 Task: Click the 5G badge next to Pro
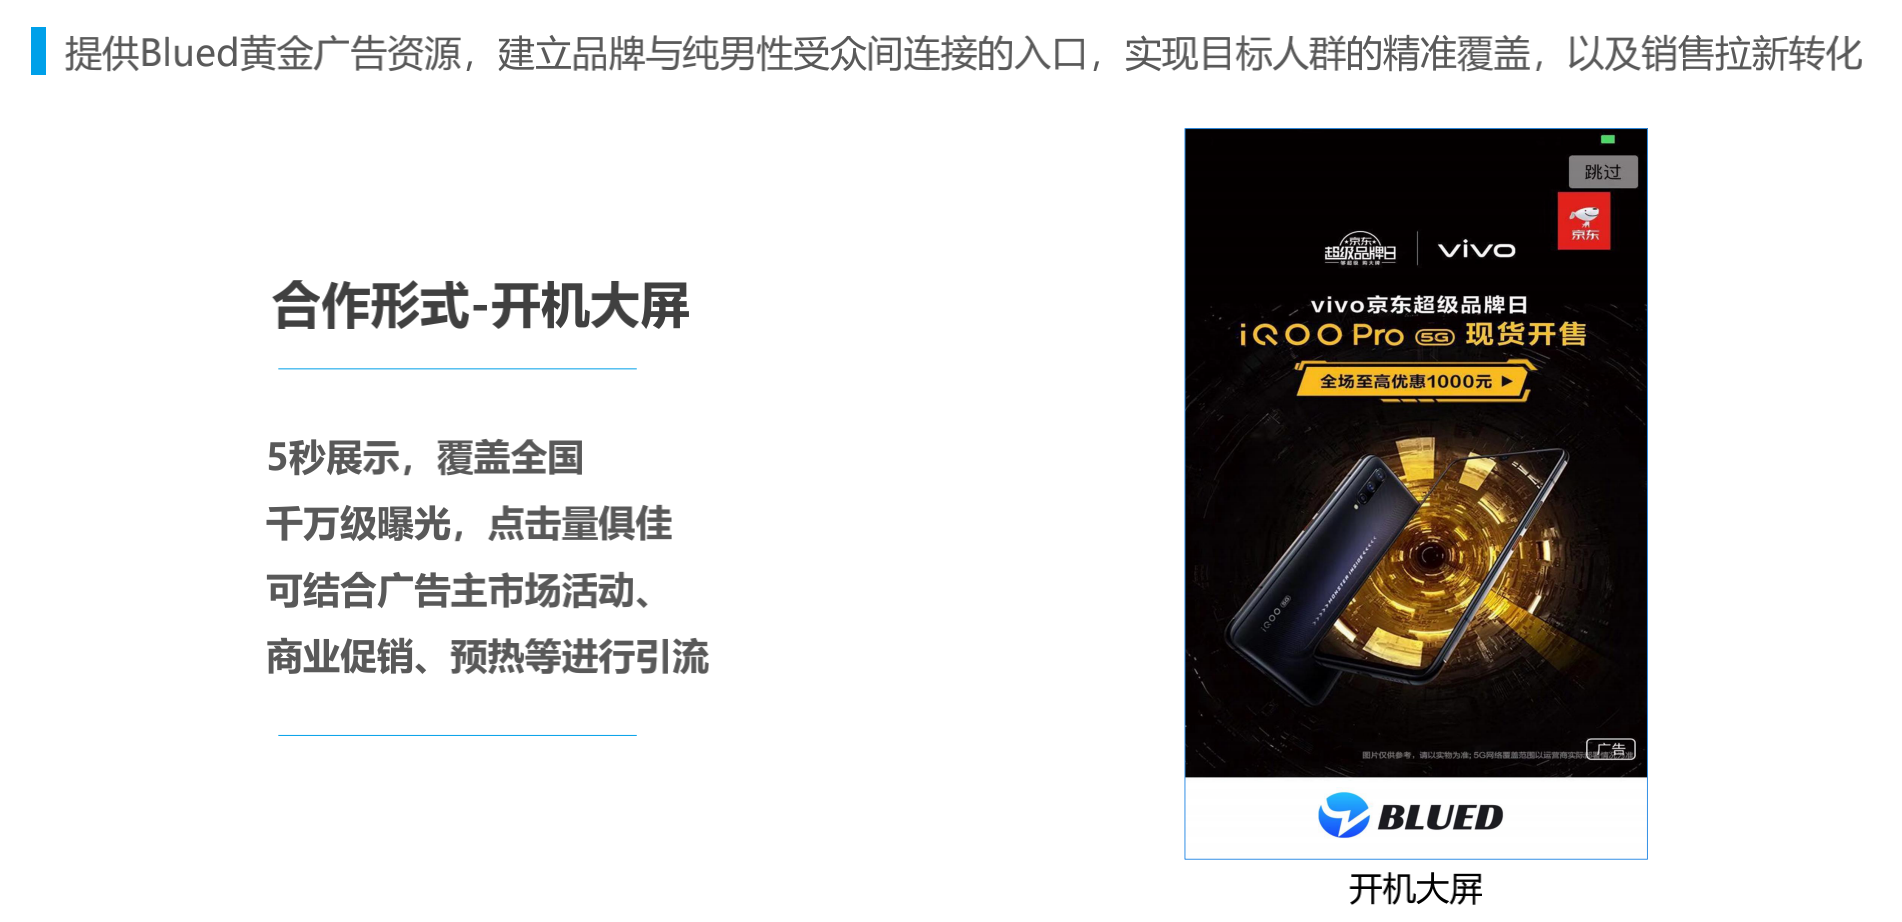1434,337
